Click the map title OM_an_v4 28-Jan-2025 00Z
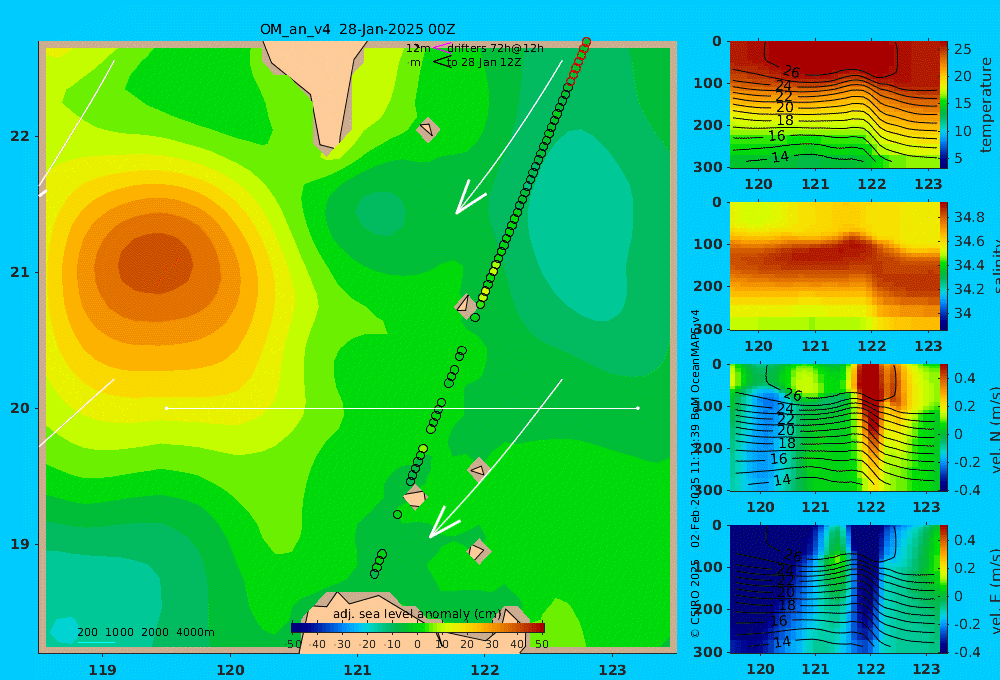Image resolution: width=1000 pixels, height=680 pixels. [x=357, y=29]
